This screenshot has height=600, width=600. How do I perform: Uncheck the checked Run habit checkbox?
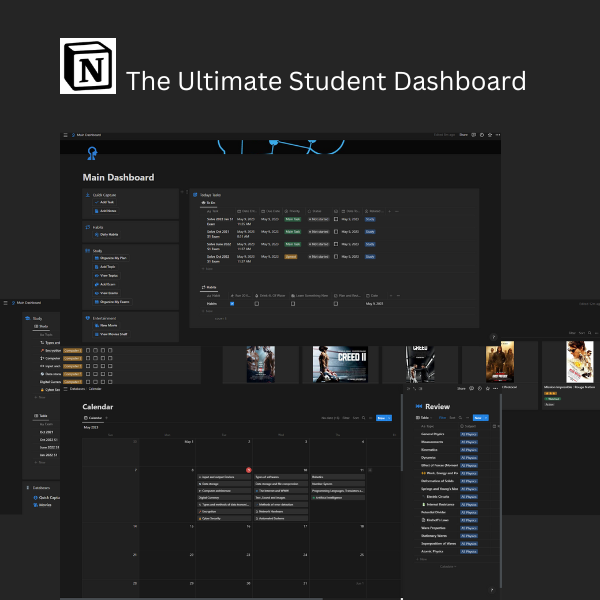coord(232,303)
